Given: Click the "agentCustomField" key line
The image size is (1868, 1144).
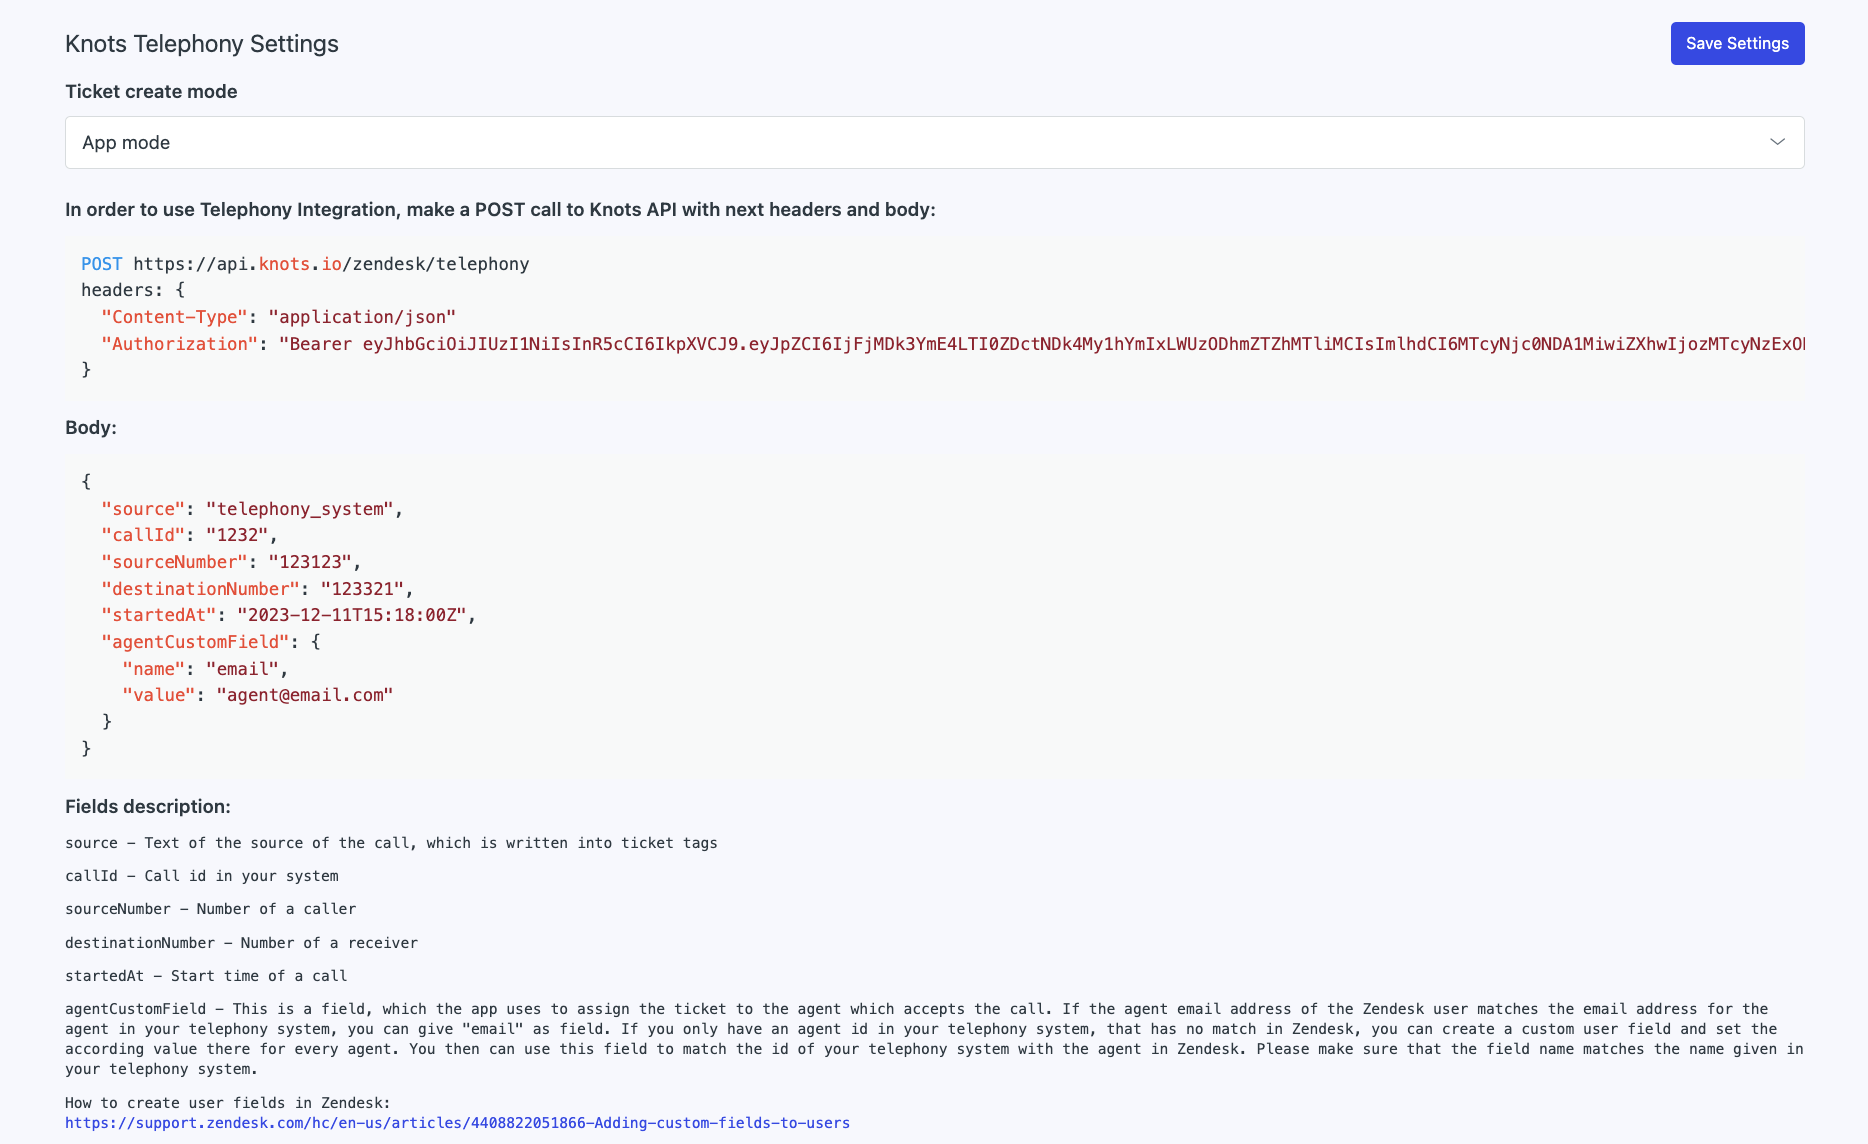Looking at the screenshot, I should pos(211,642).
